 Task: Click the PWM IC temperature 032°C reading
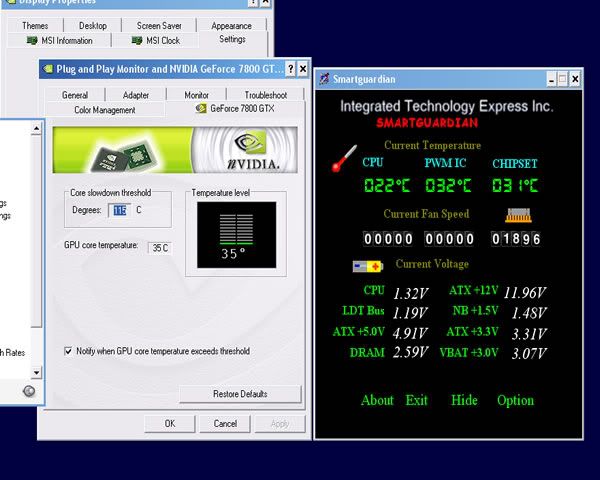pos(448,186)
